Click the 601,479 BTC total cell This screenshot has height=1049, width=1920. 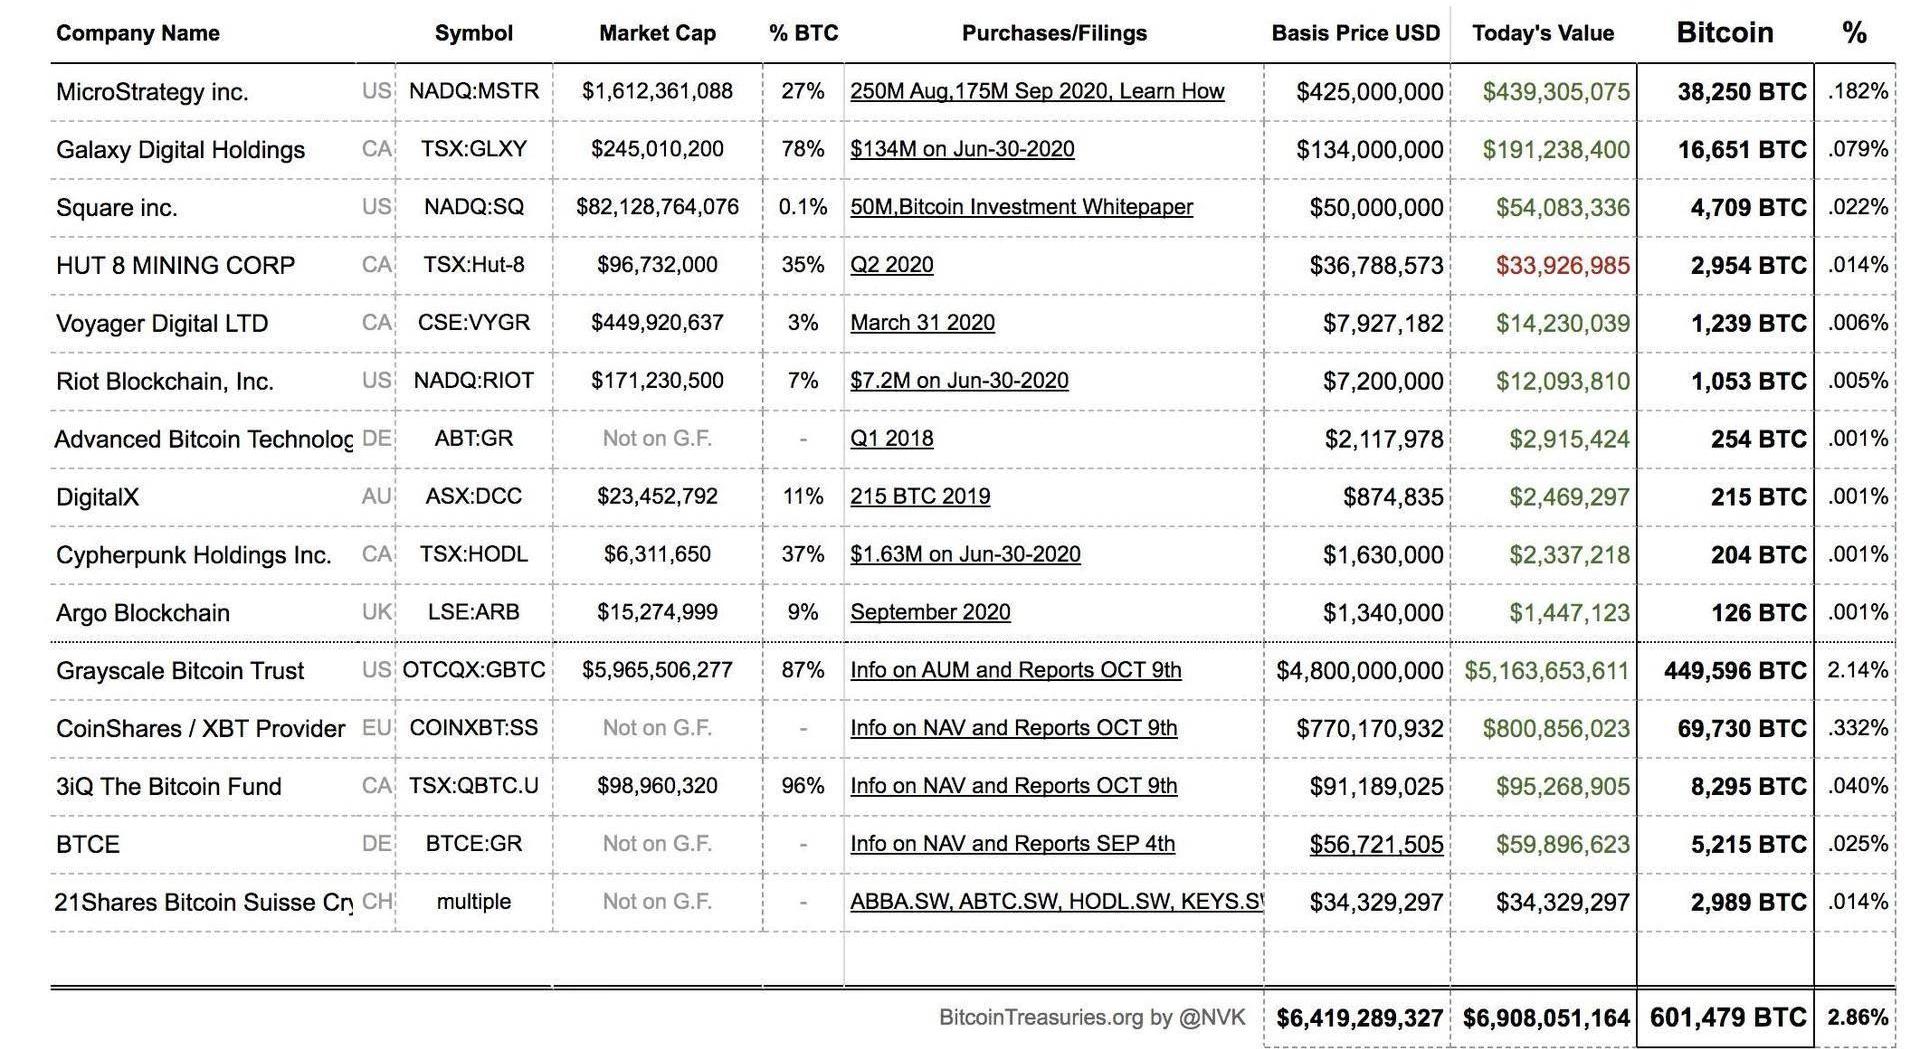[x=1727, y=1018]
